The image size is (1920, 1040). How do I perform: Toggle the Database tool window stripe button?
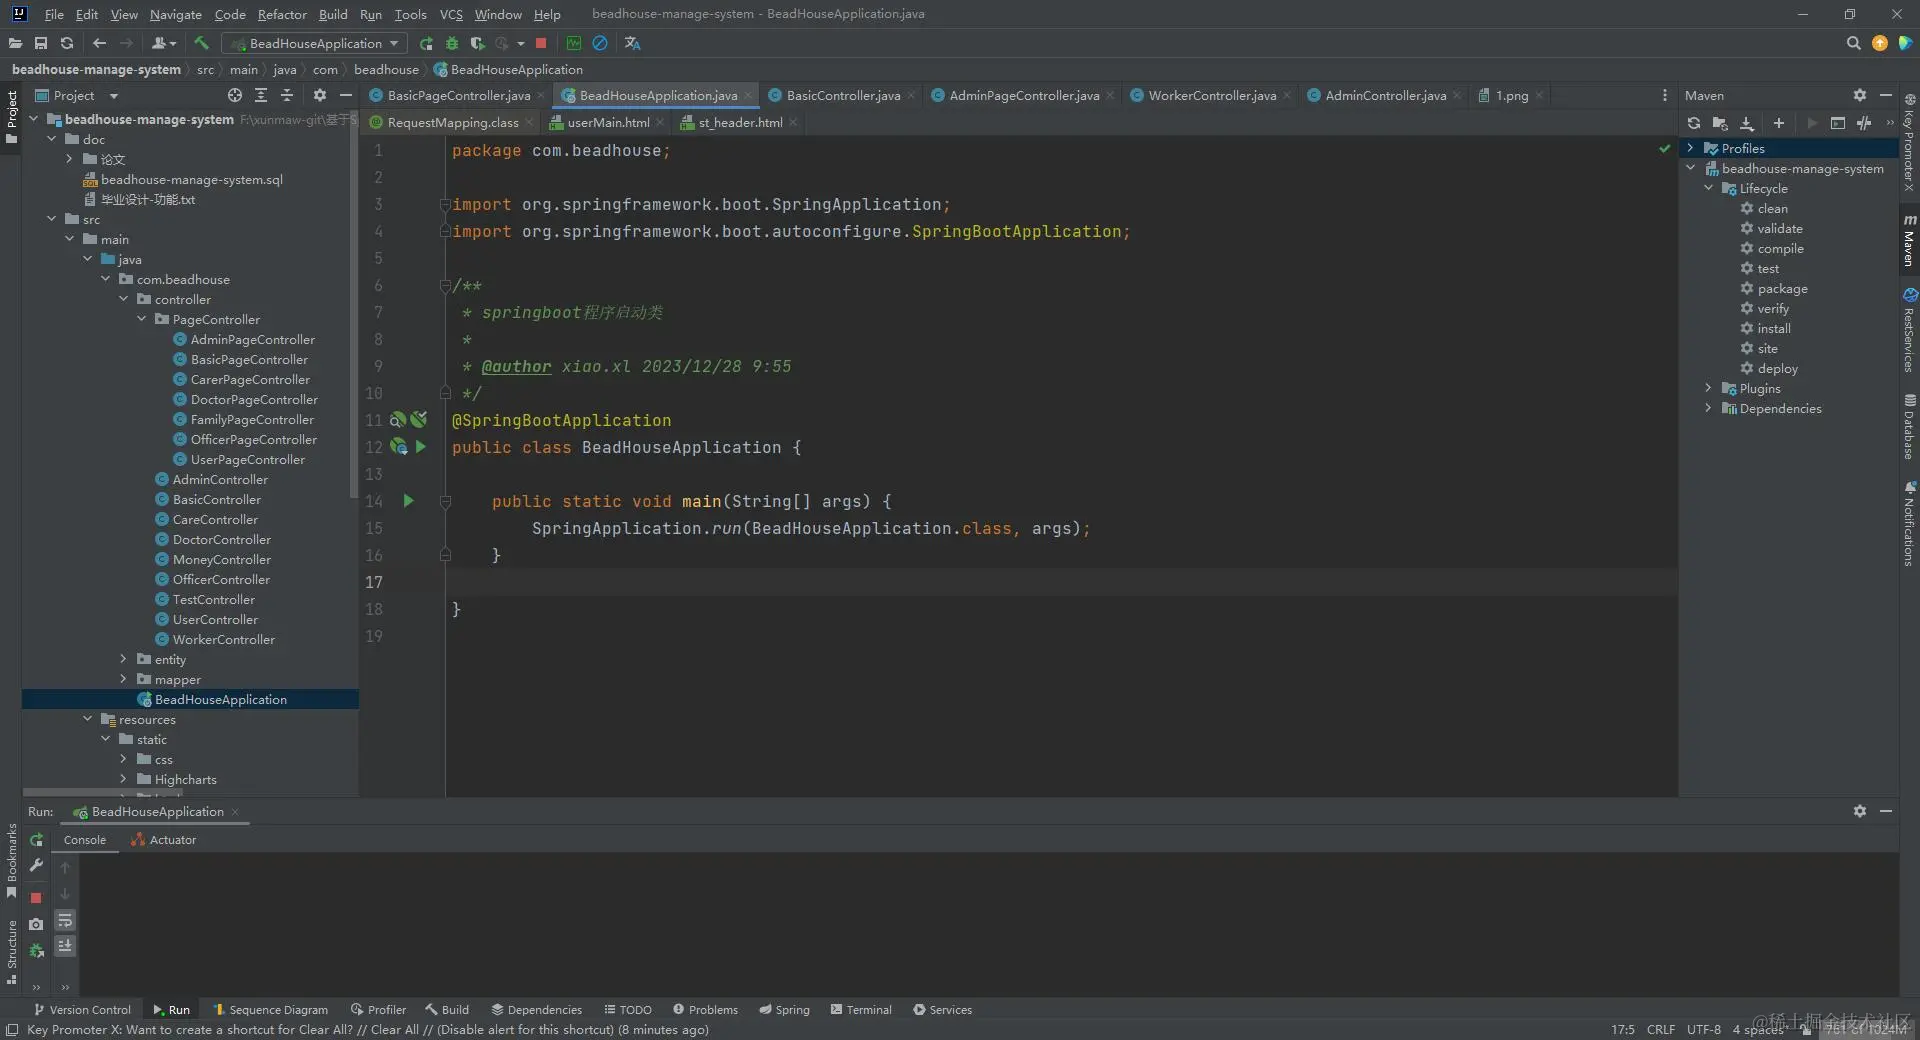[1909, 427]
